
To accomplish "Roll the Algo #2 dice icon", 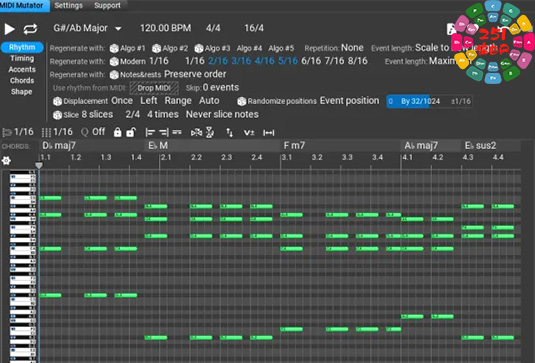I will [156, 48].
